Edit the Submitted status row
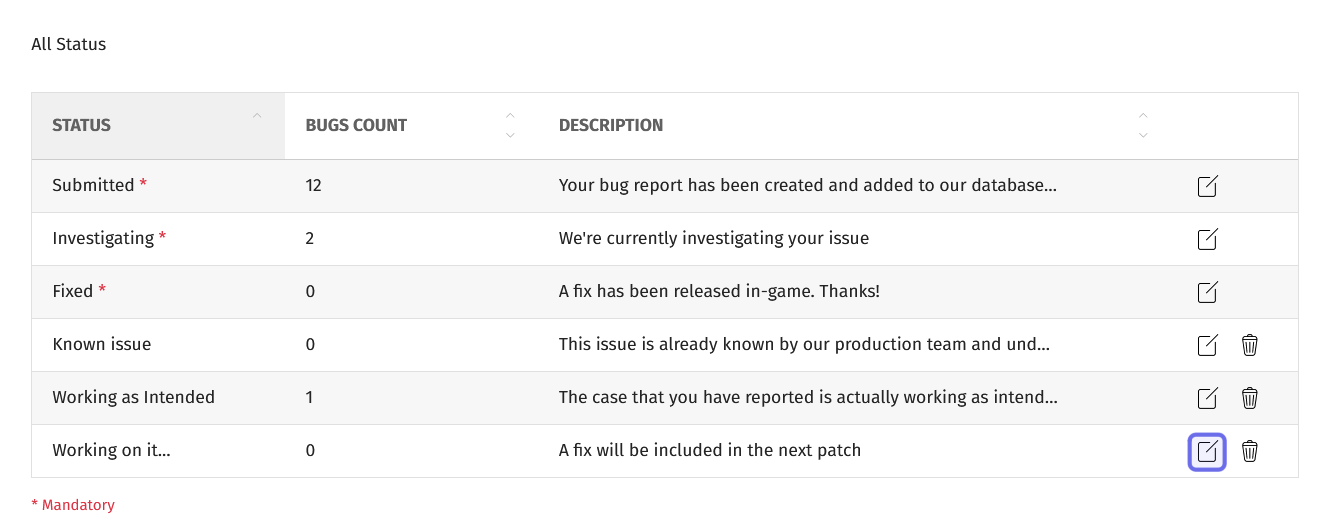 1207,186
